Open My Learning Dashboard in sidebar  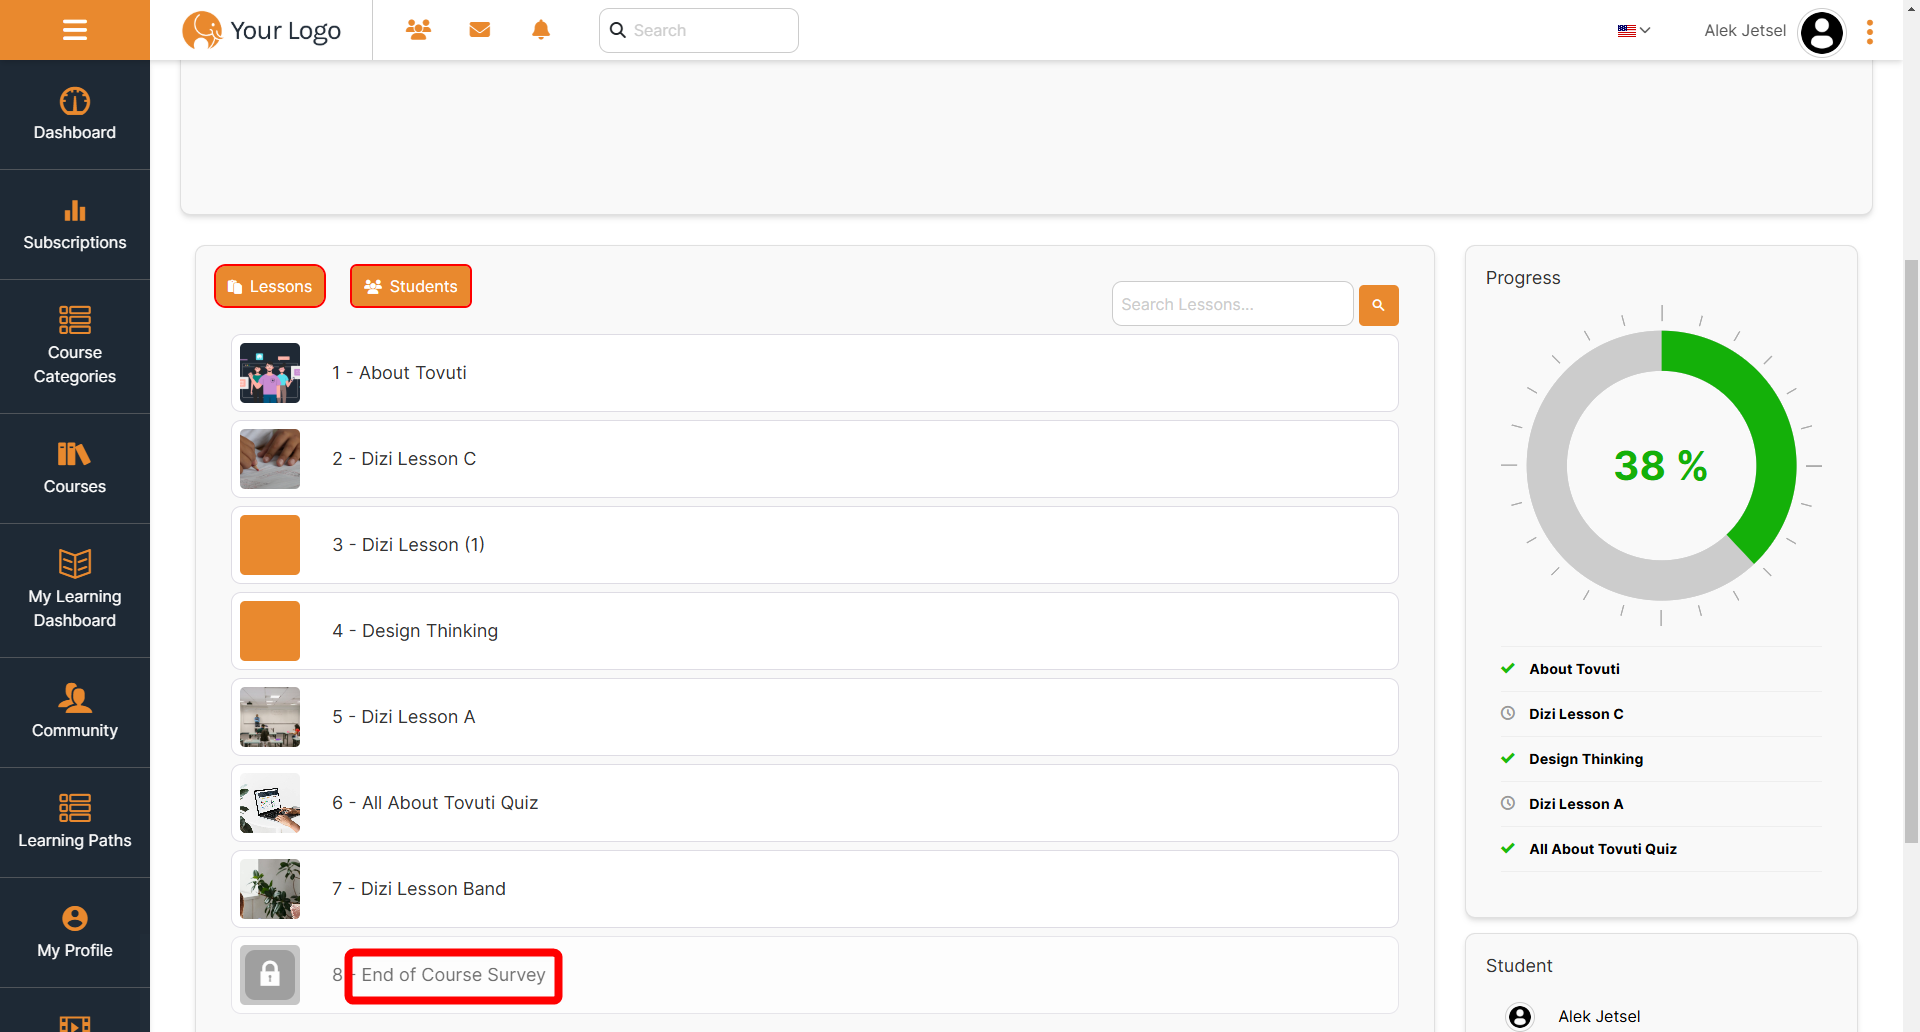pyautogui.click(x=75, y=590)
